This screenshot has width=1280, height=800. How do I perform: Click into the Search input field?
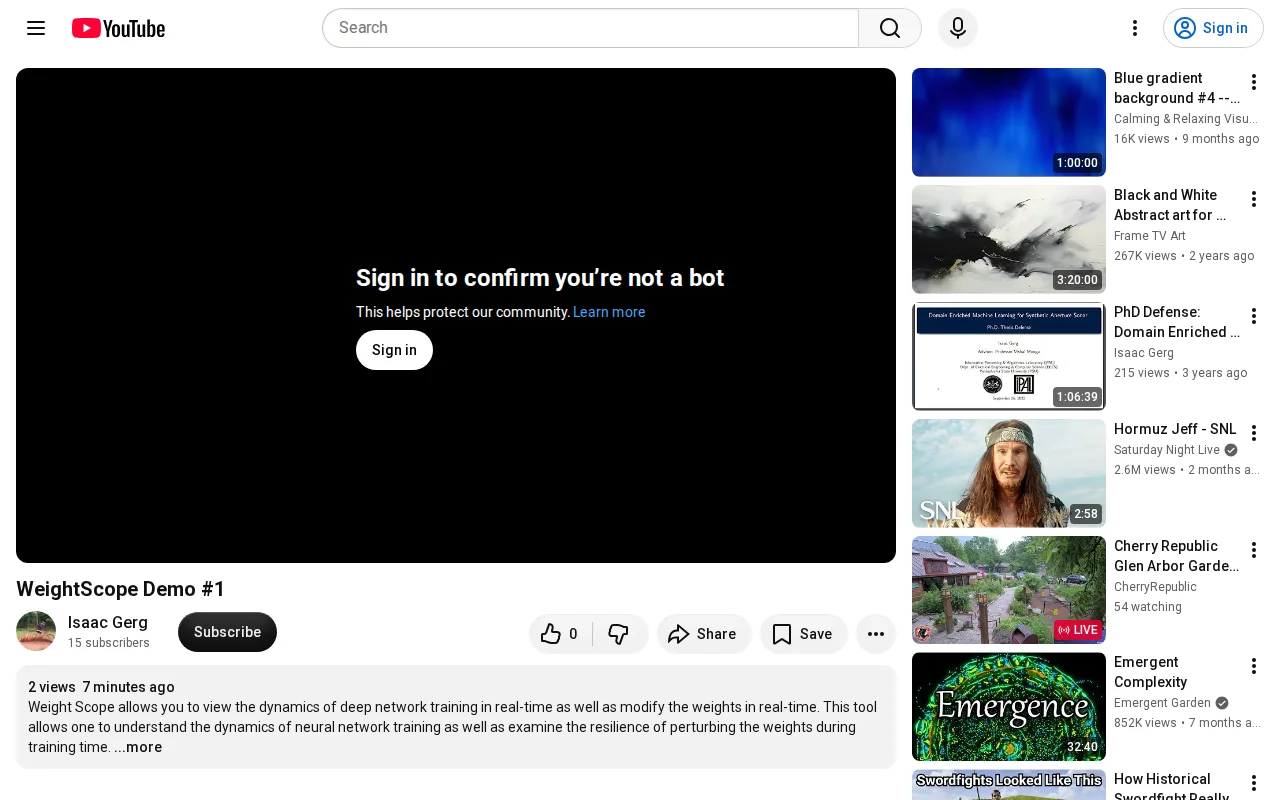click(590, 28)
